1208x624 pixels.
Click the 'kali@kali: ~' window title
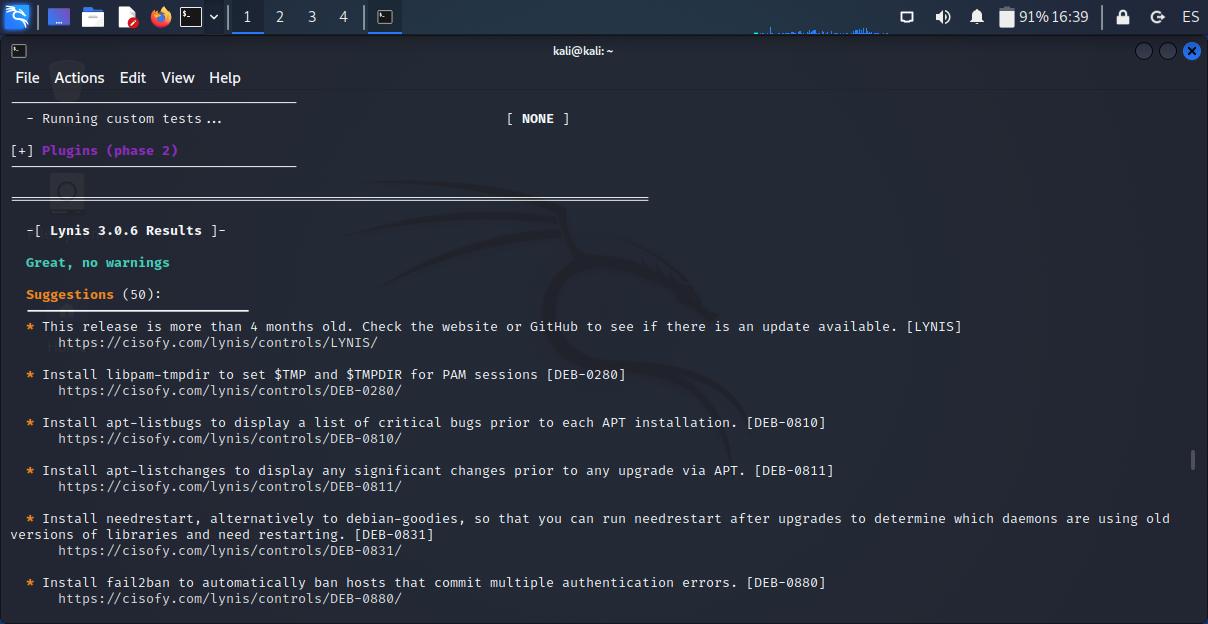[x=583, y=51]
